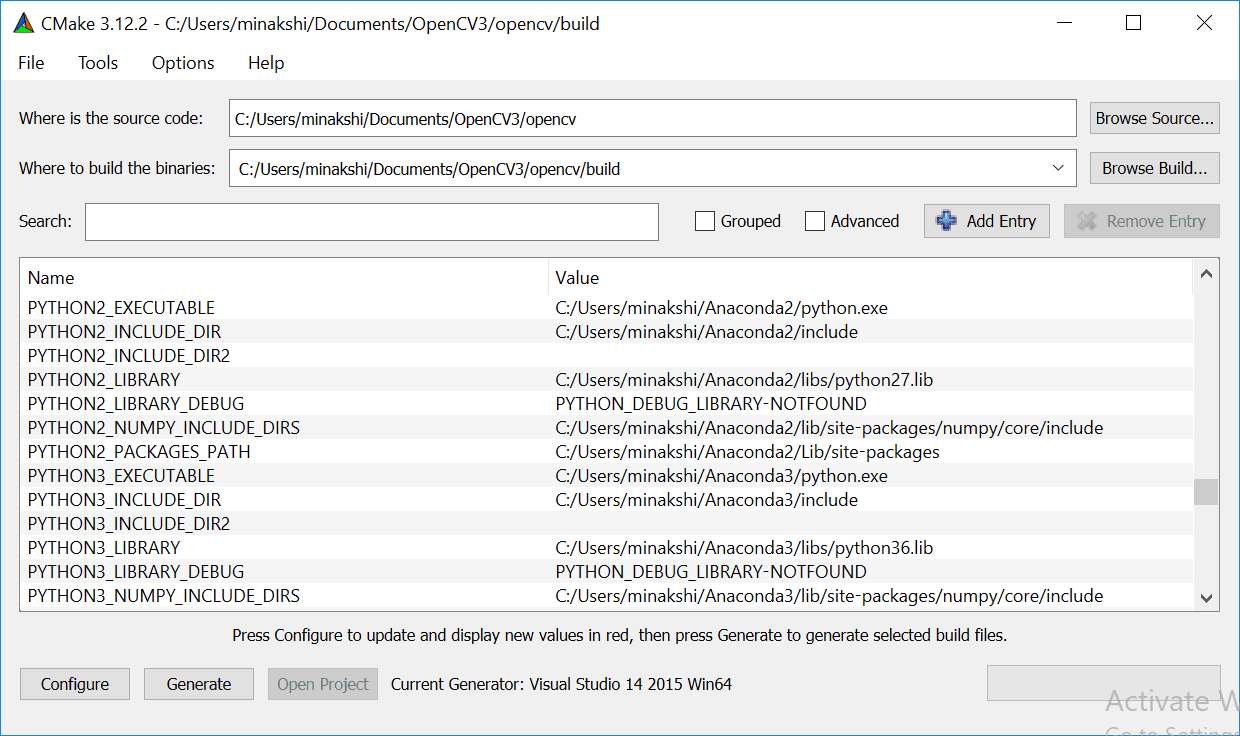Click the CMake logo icon in title bar

(25, 23)
